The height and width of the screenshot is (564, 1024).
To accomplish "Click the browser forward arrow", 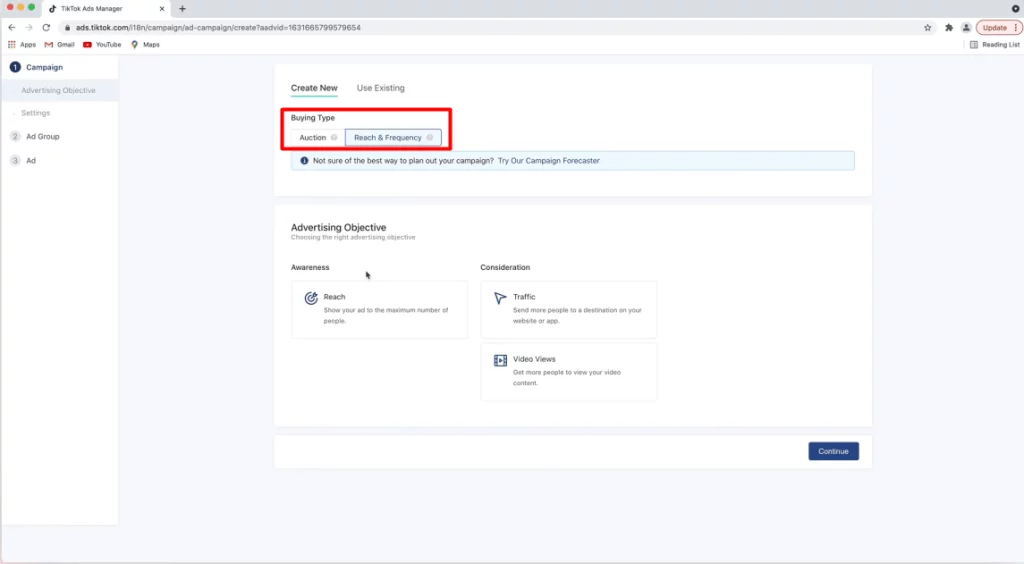I will click(29, 27).
